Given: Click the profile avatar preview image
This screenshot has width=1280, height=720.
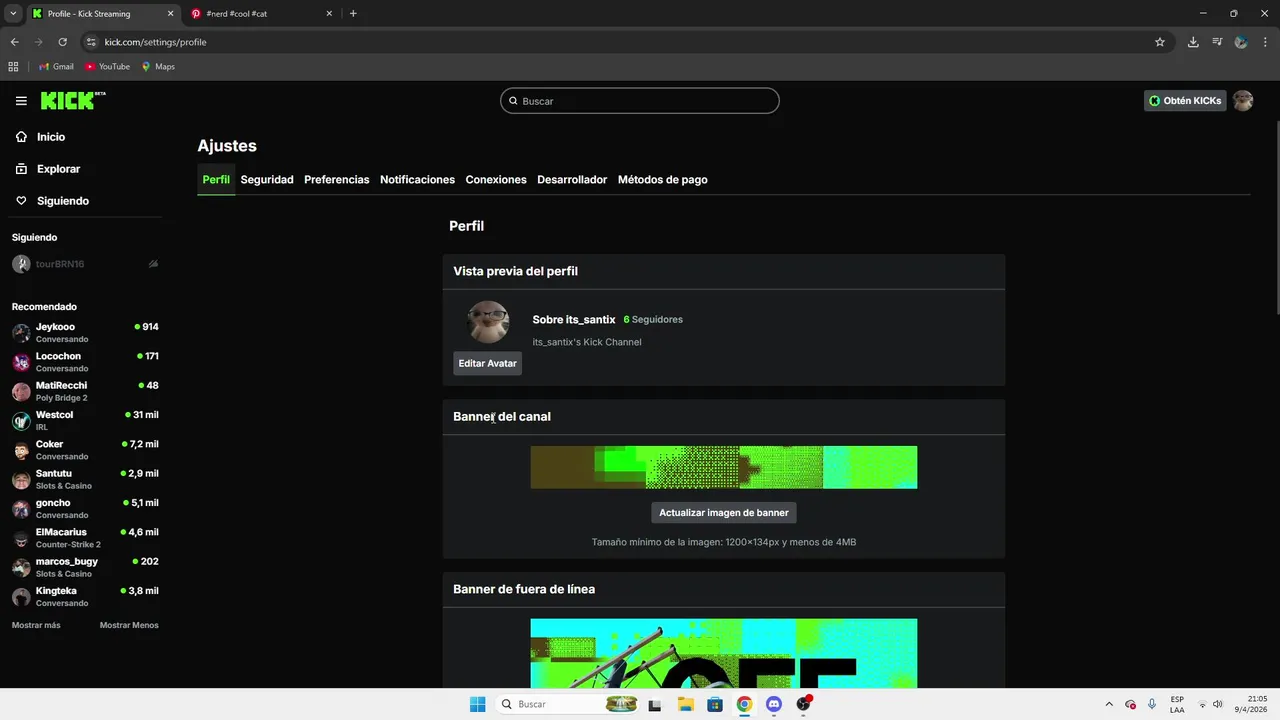Looking at the screenshot, I should 488,322.
